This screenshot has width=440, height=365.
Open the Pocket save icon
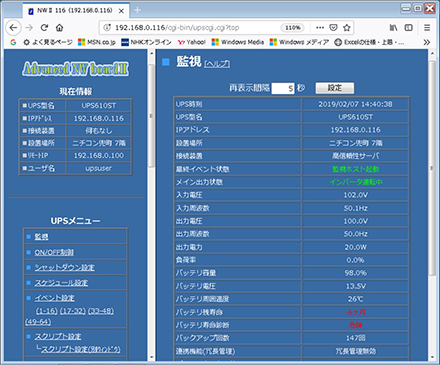click(x=333, y=28)
